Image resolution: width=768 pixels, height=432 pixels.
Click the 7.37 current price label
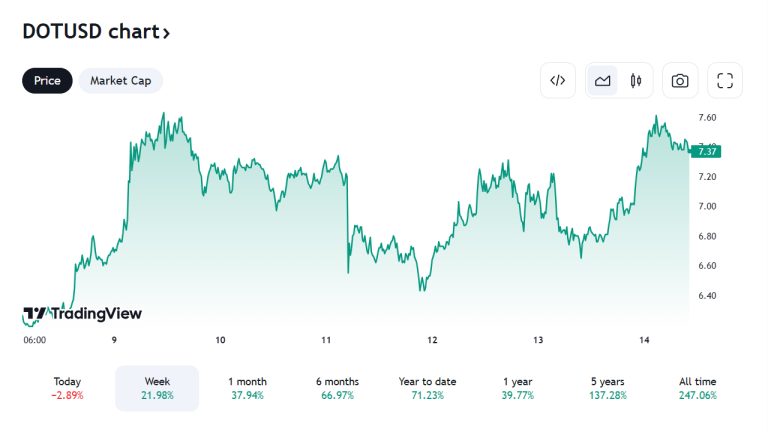coord(706,151)
